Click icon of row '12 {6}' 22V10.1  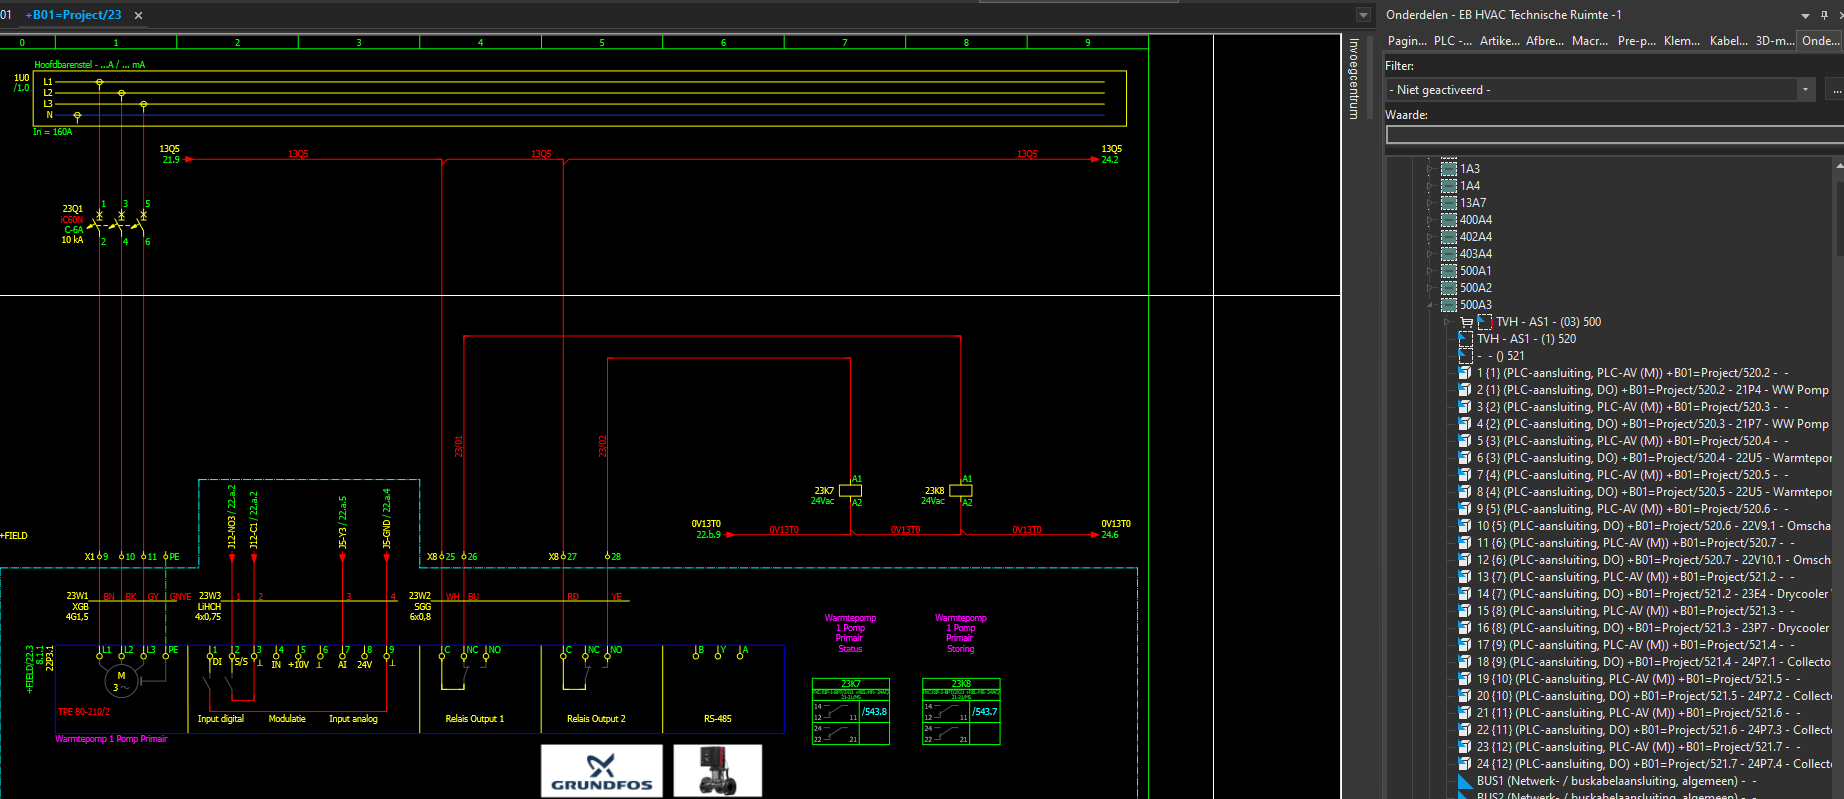pos(1466,560)
